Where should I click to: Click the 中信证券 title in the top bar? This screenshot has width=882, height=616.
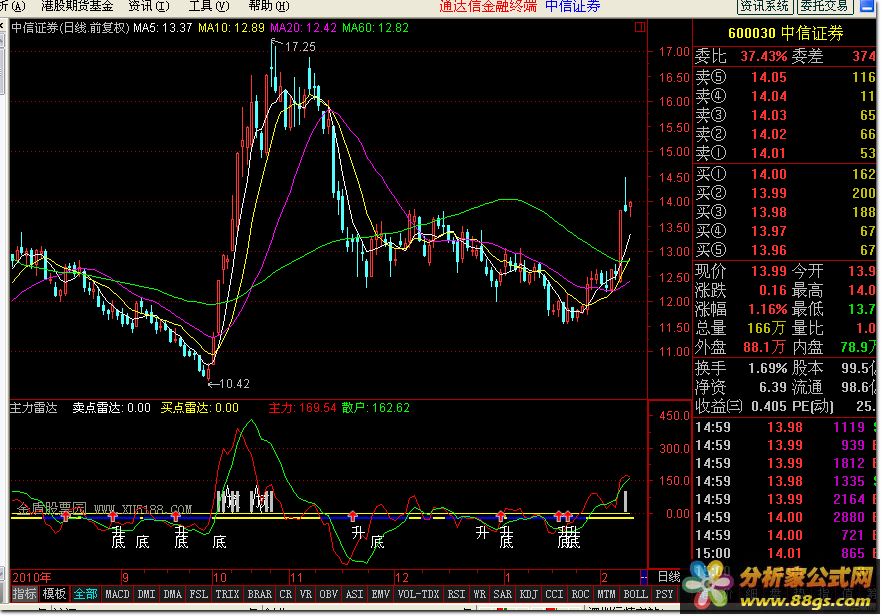coord(573,6)
